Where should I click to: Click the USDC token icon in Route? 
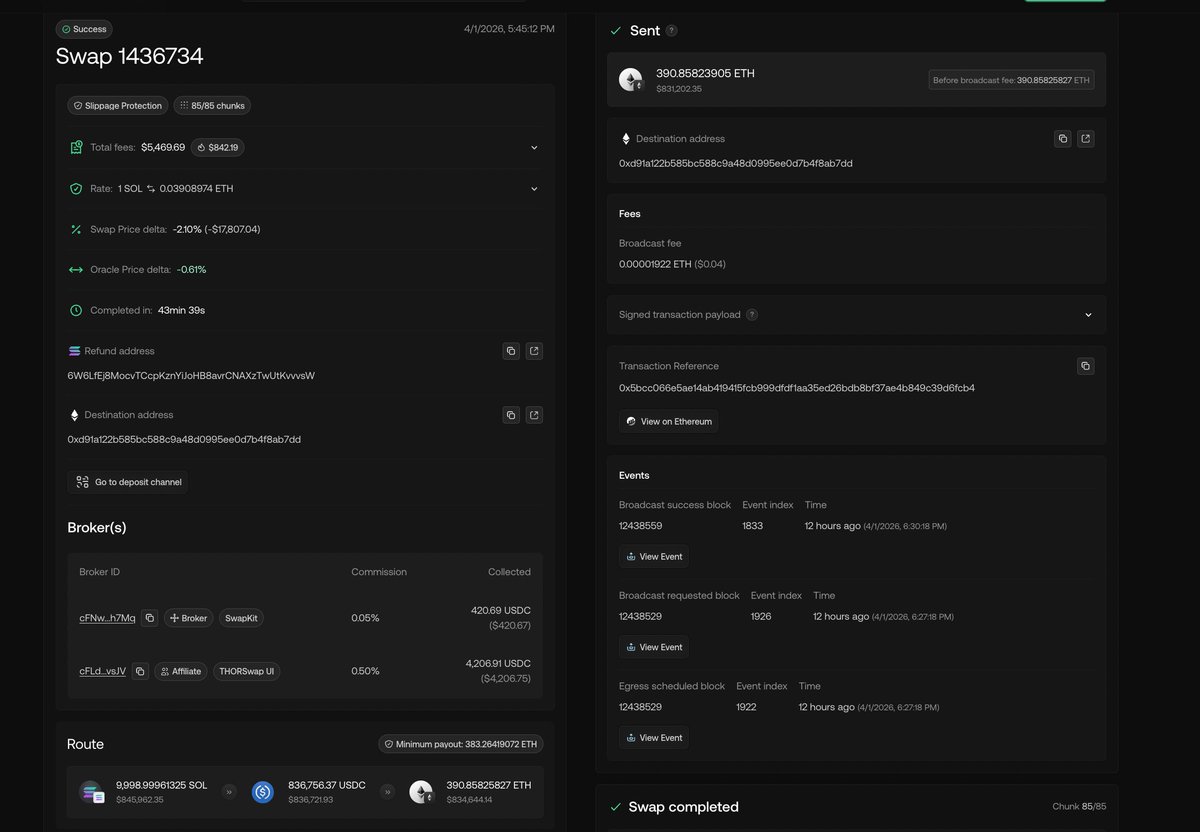click(263, 792)
